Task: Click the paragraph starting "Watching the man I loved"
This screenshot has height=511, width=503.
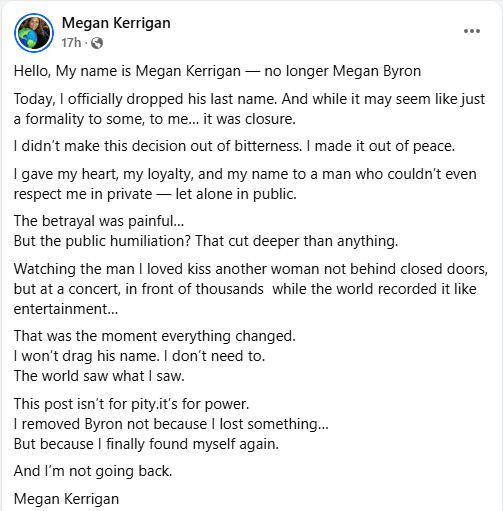Action: click(x=251, y=289)
